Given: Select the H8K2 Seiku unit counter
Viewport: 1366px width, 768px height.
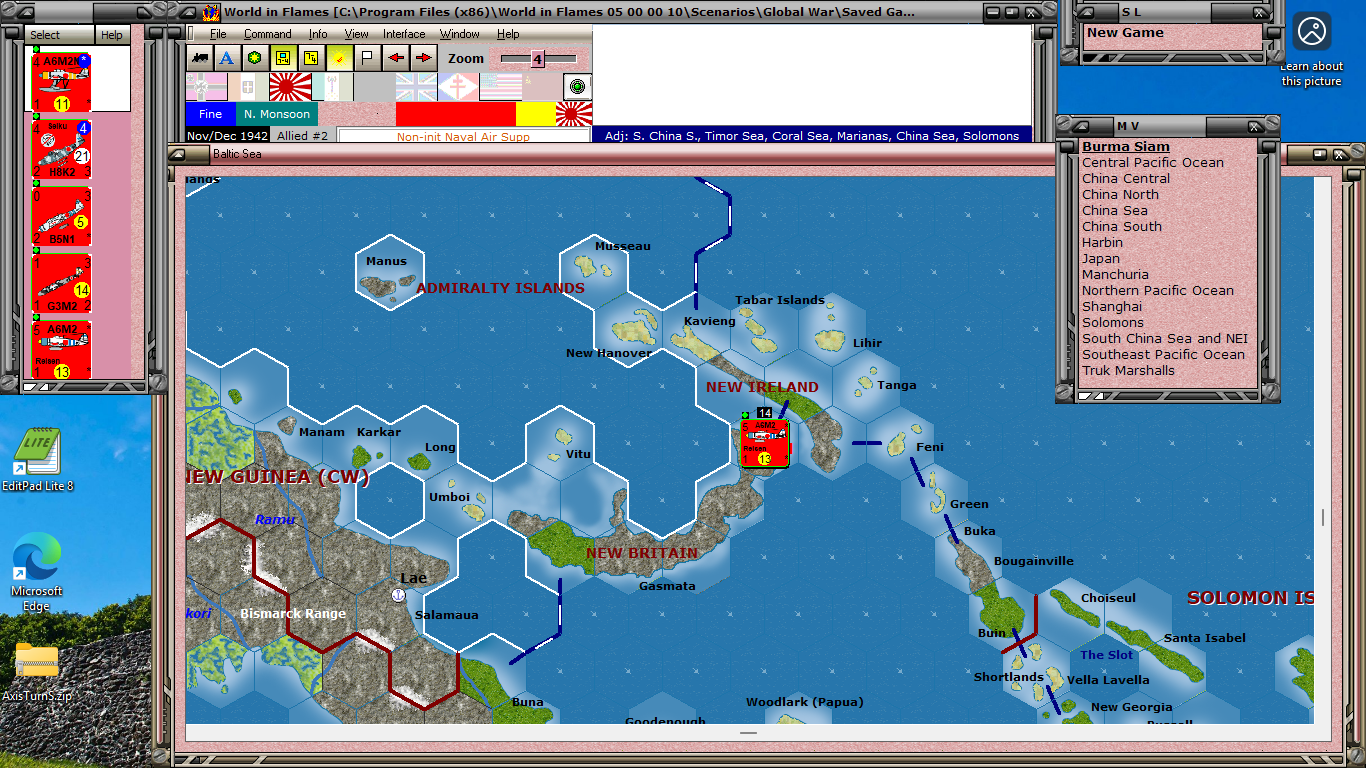Looking at the screenshot, I should [x=61, y=150].
